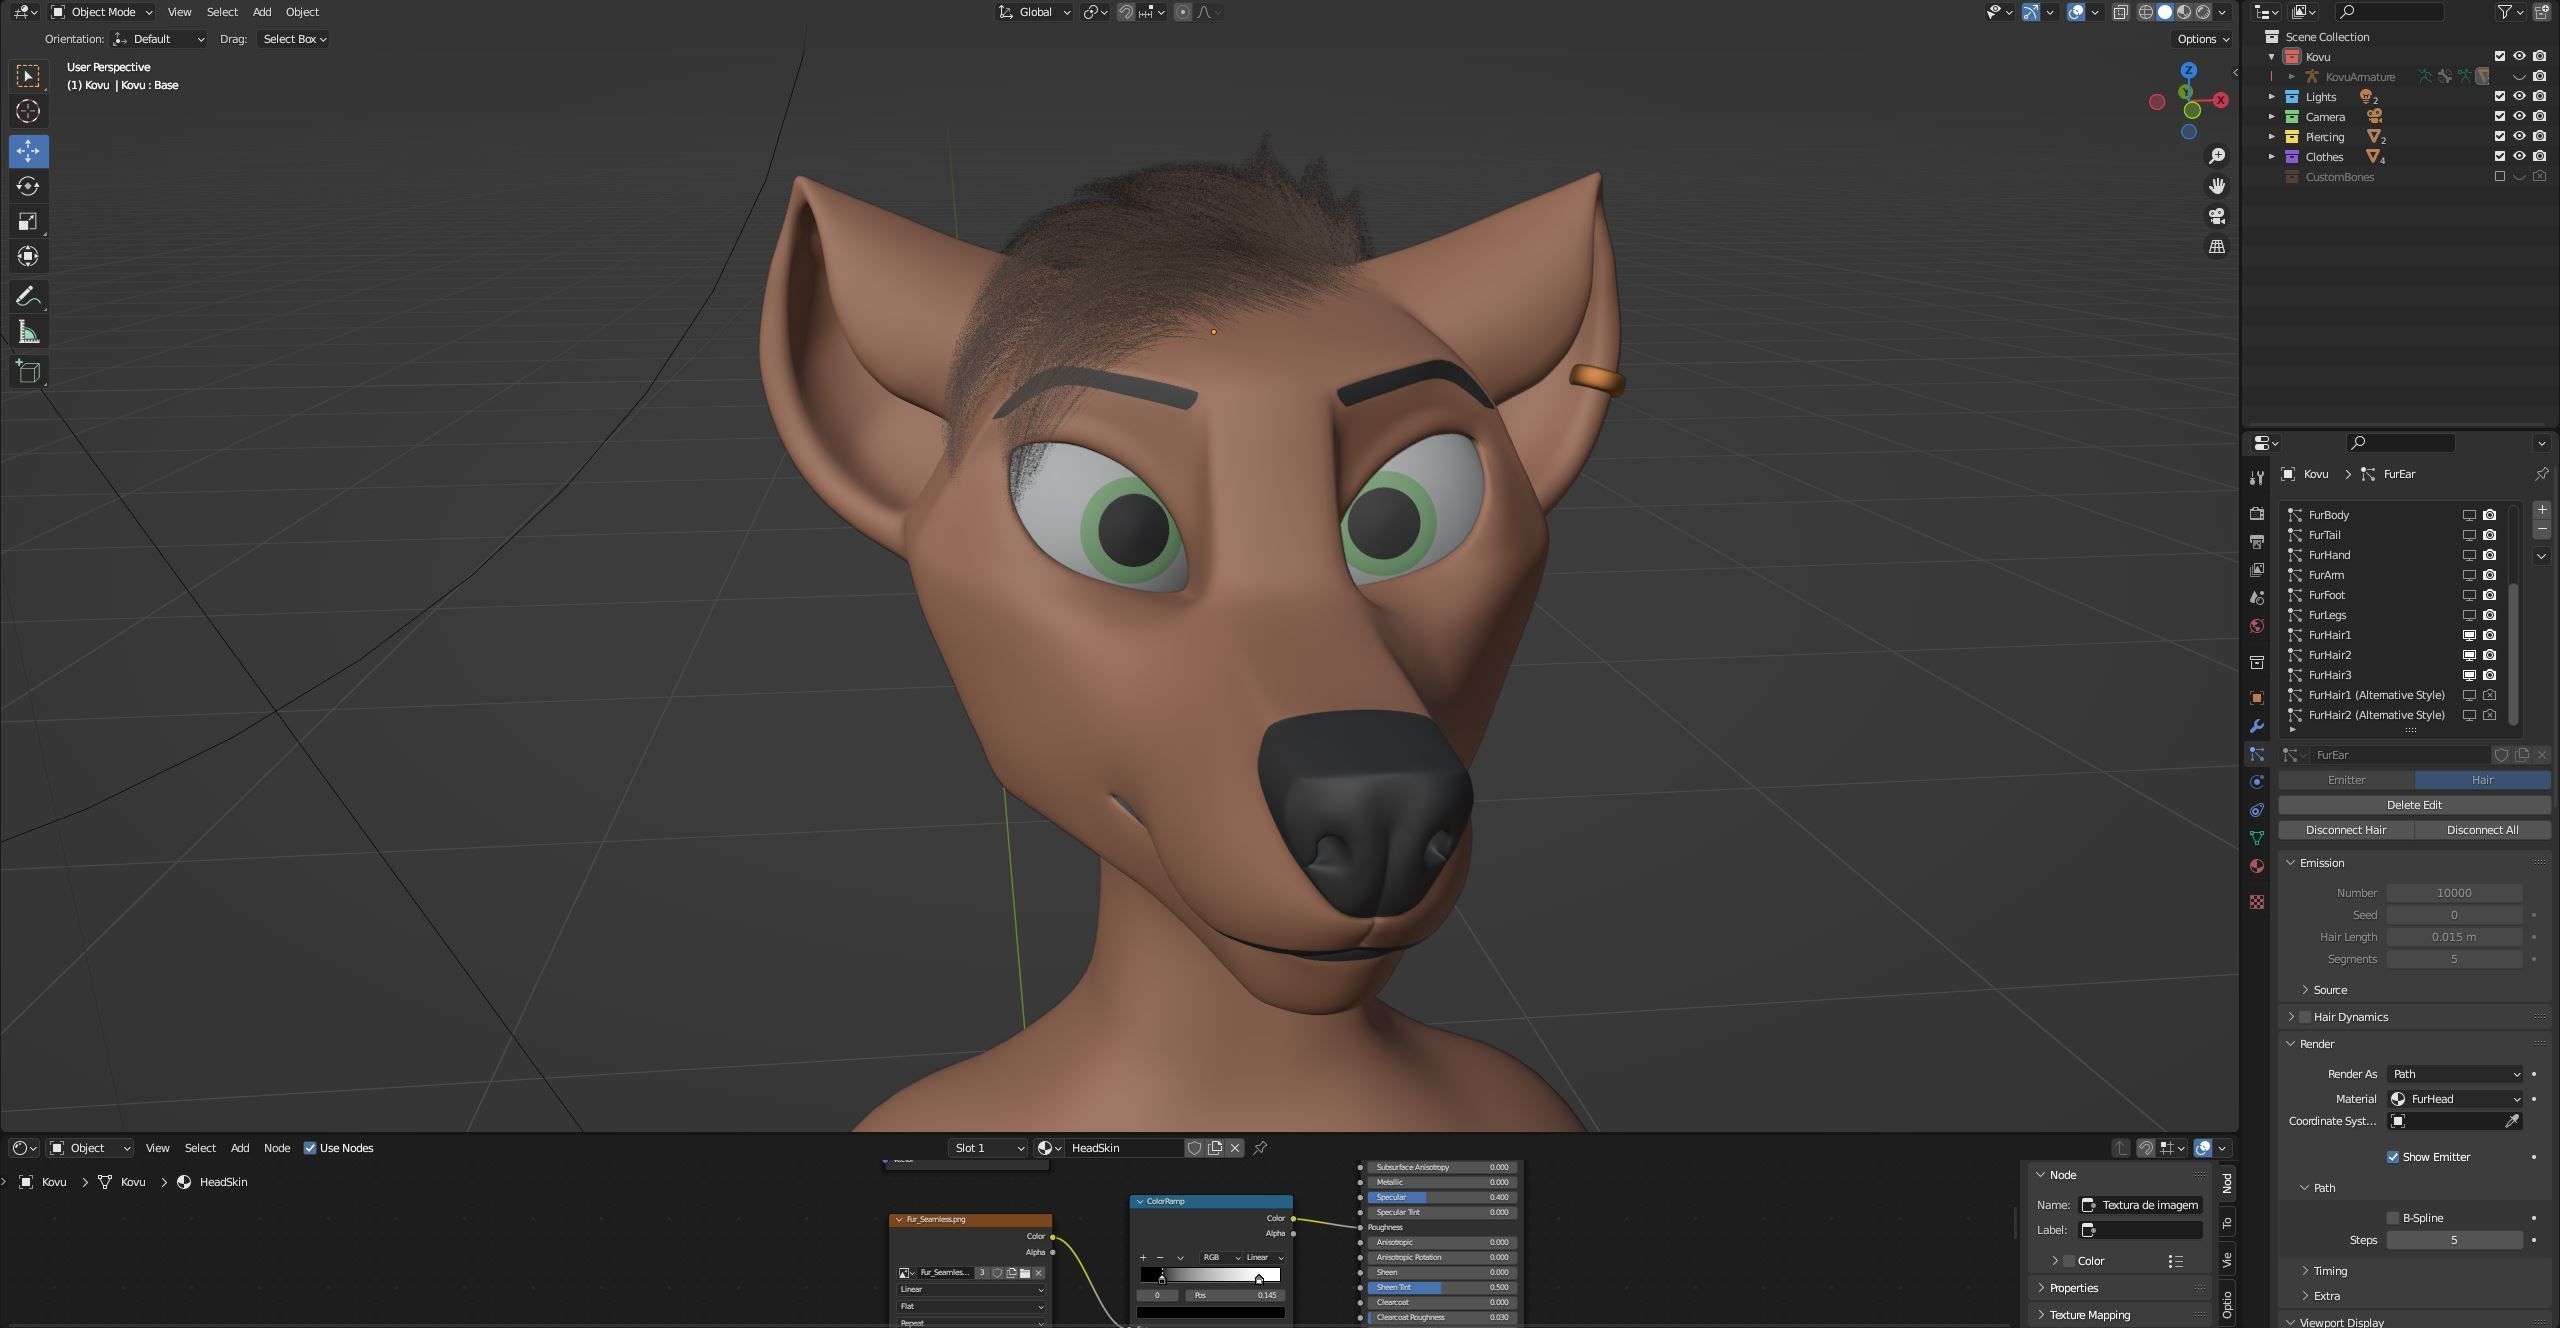The image size is (2560, 1328).
Task: Open the Slot 1 dropdown
Action: pyautogui.click(x=988, y=1148)
